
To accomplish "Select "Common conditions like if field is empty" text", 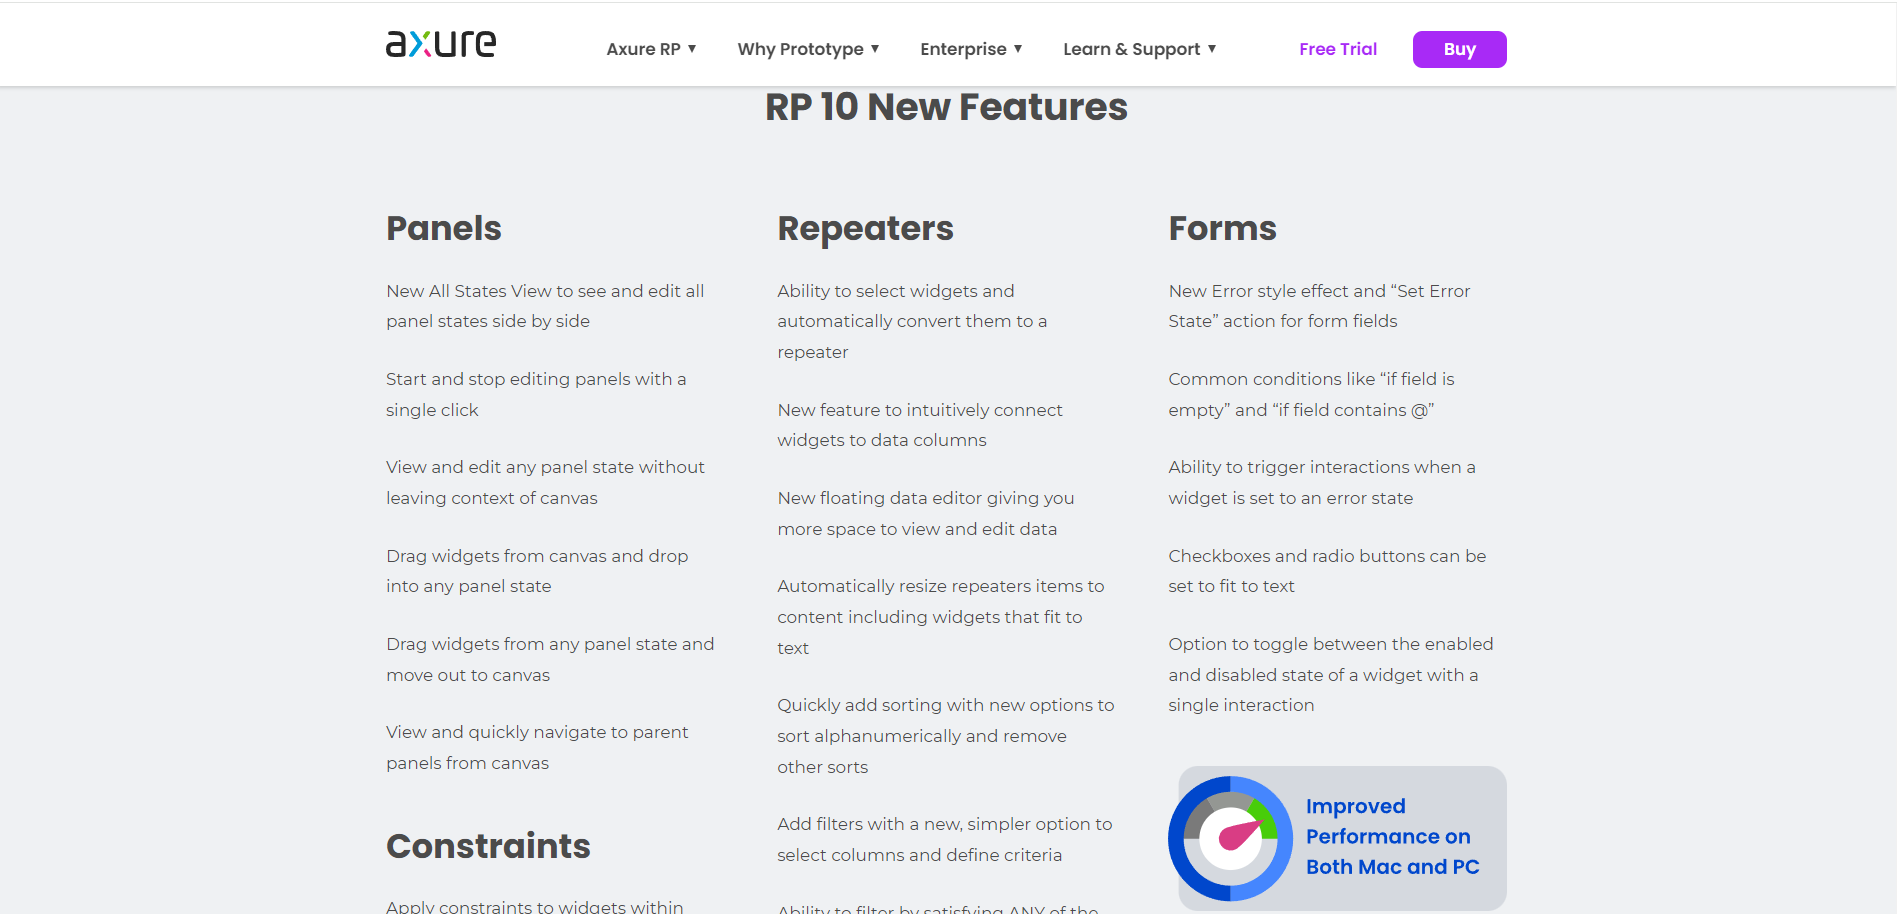I will pyautogui.click(x=1311, y=394).
